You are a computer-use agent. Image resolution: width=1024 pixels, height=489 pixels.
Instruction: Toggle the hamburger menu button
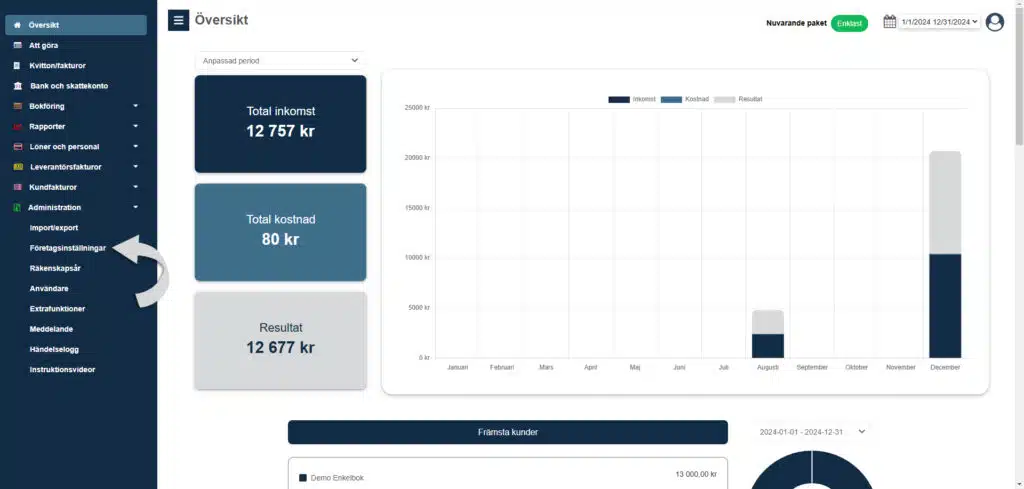coord(178,20)
